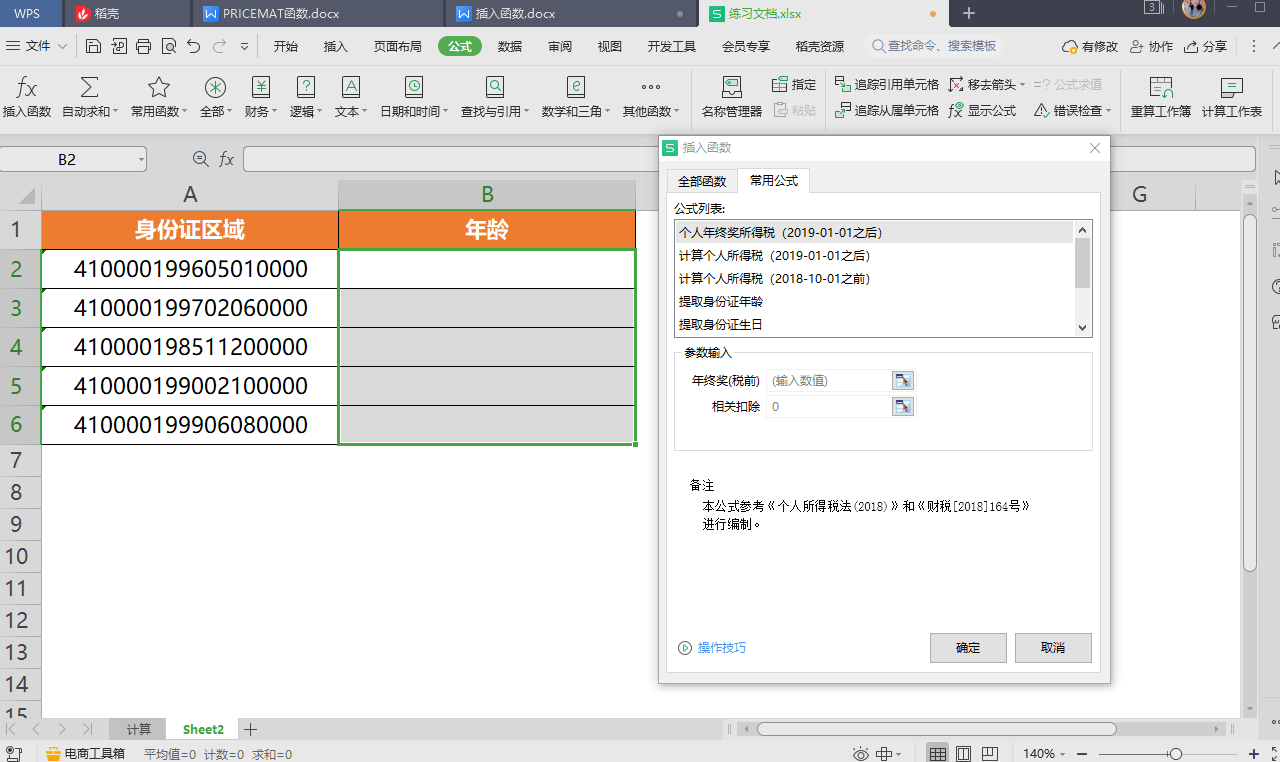Open the Logical (逻辑) functions icon
This screenshot has height=762, width=1280.
[306, 87]
